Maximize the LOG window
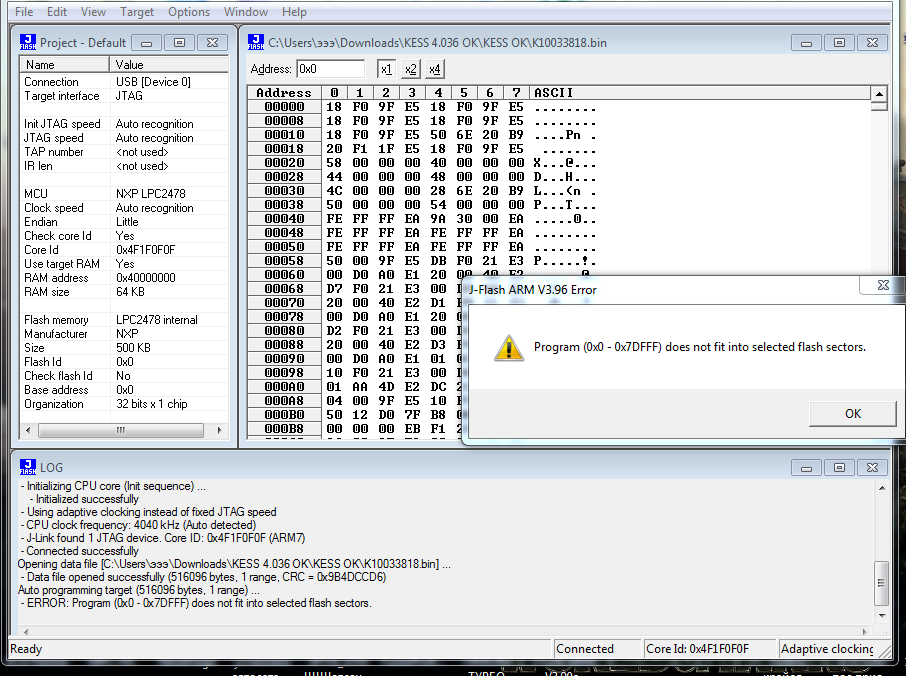 [840, 467]
